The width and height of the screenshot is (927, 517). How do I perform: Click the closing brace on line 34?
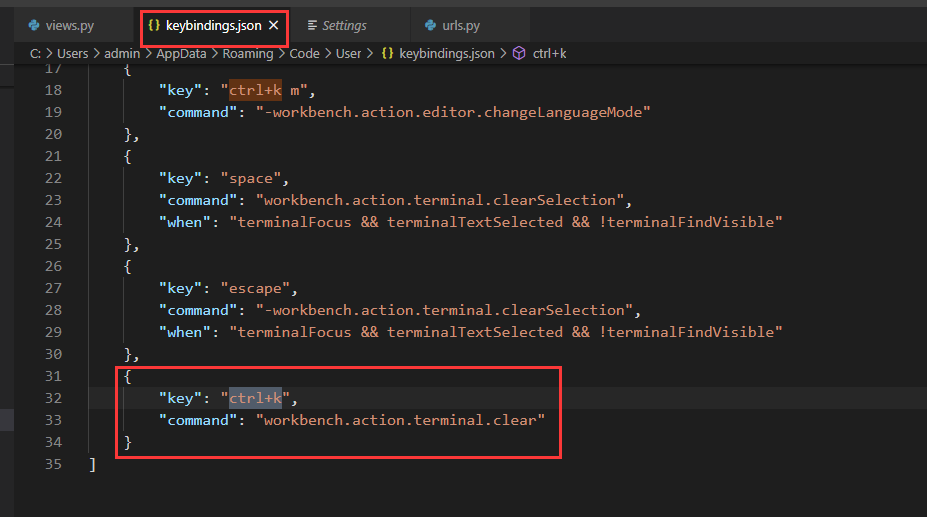click(127, 442)
